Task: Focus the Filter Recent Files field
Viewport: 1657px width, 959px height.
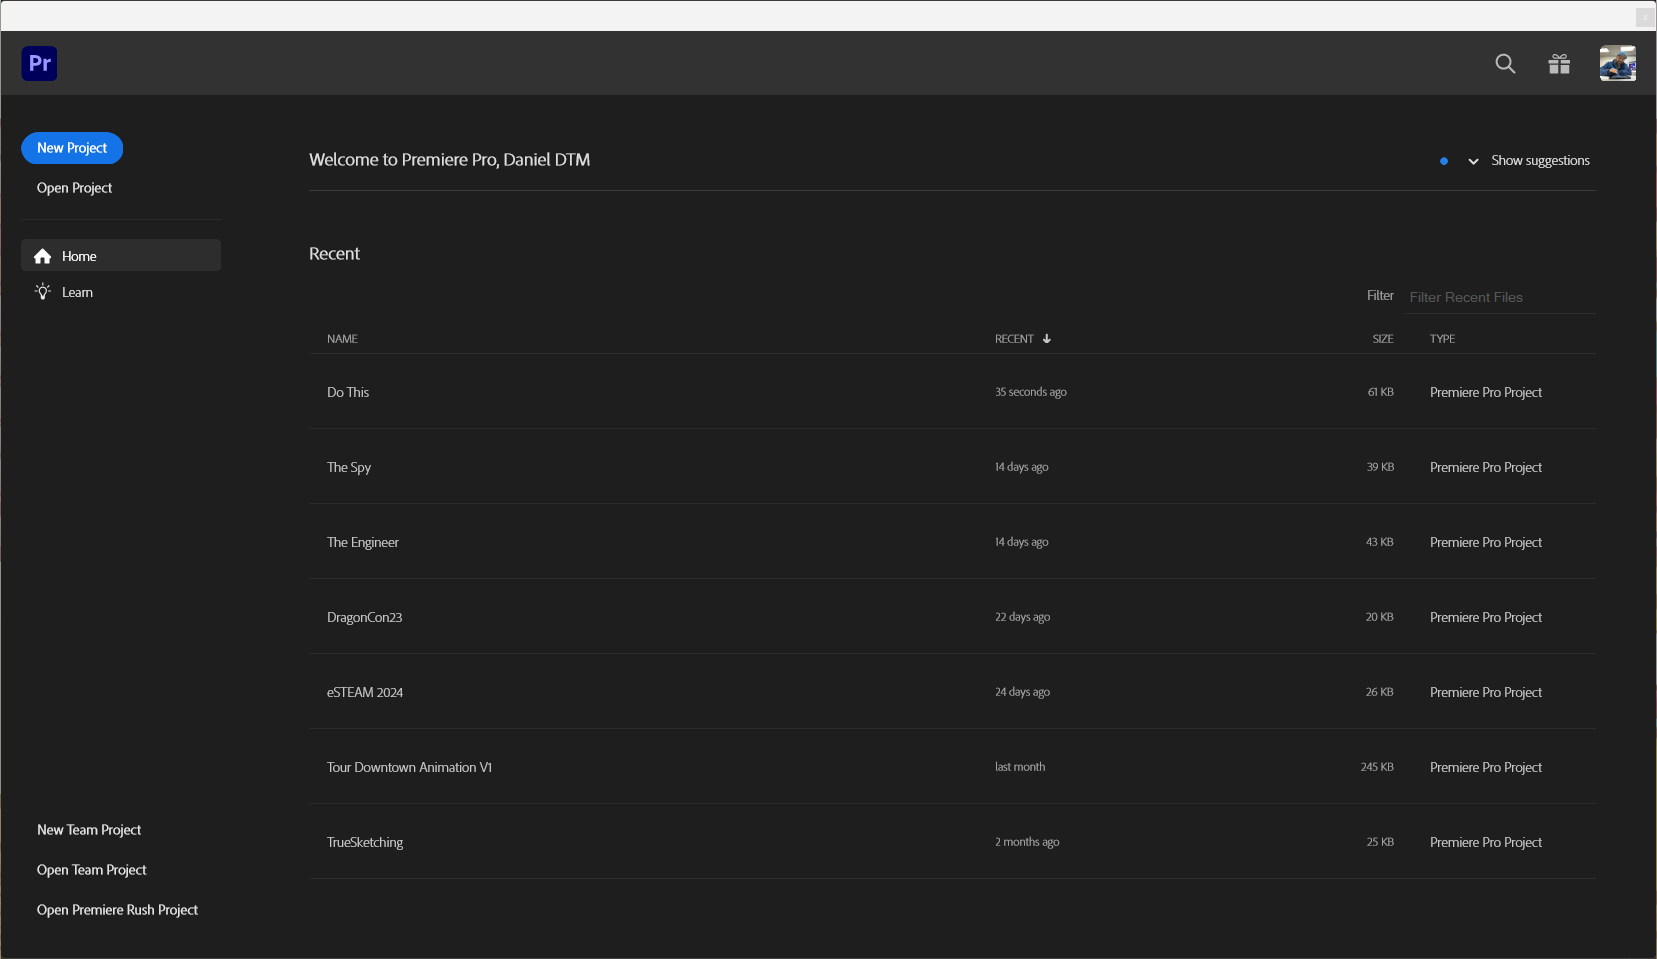Action: click(x=1499, y=297)
